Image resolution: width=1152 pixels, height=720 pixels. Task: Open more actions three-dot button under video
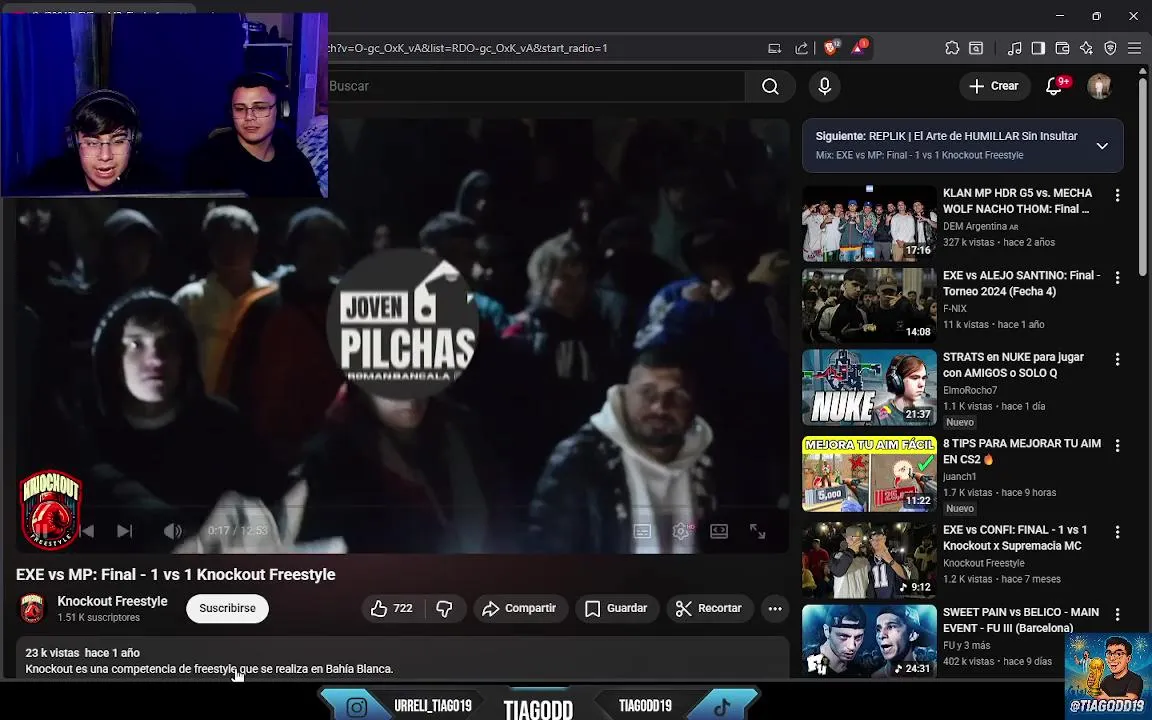click(x=774, y=608)
